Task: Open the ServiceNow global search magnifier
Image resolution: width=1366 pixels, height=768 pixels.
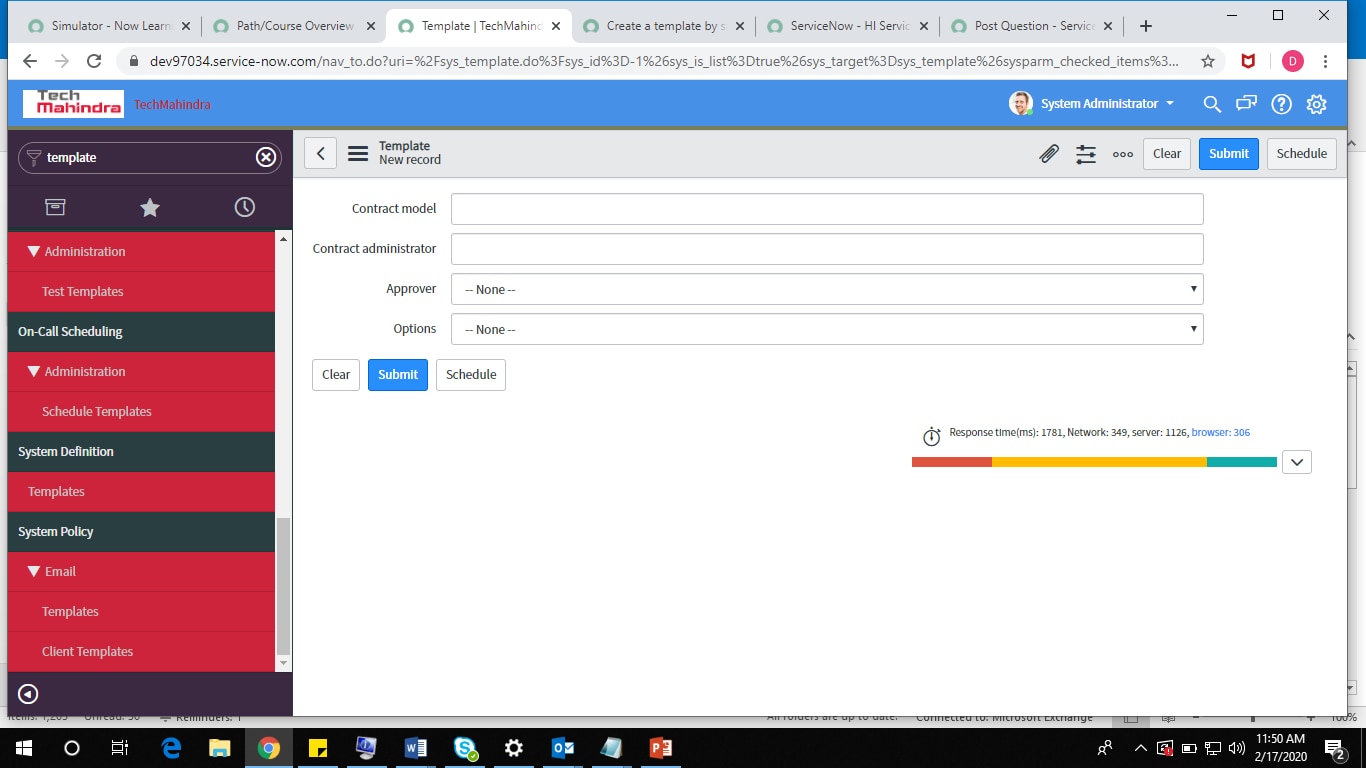Action: pos(1211,104)
